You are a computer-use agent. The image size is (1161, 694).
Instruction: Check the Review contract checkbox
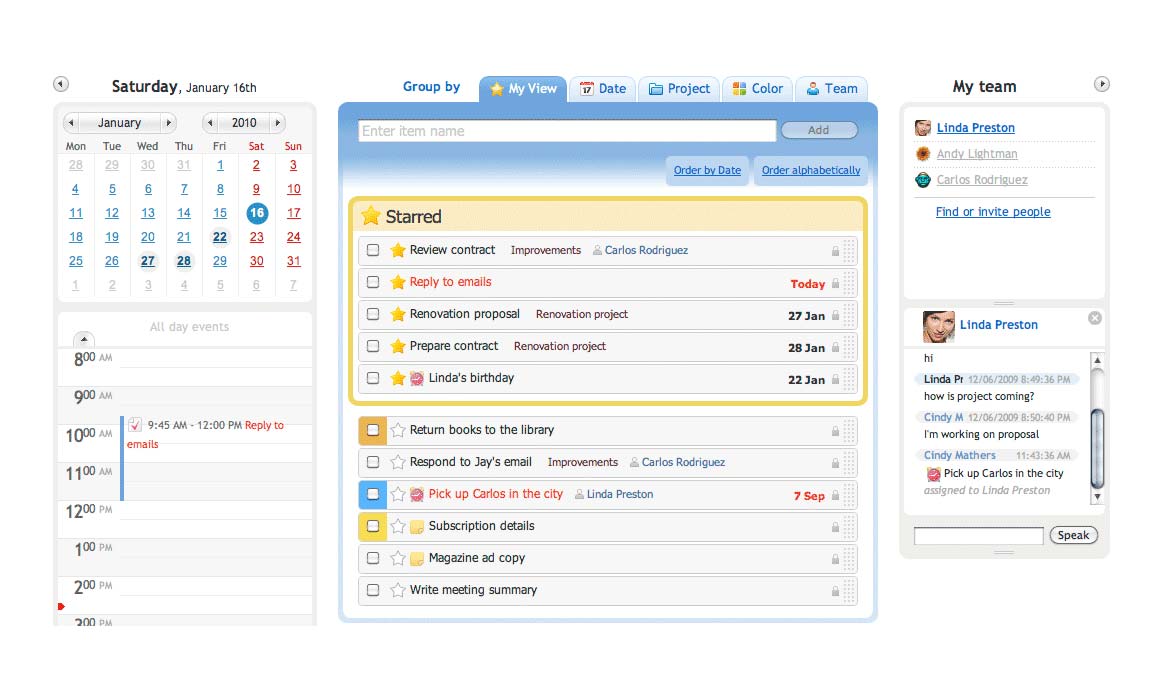(373, 250)
